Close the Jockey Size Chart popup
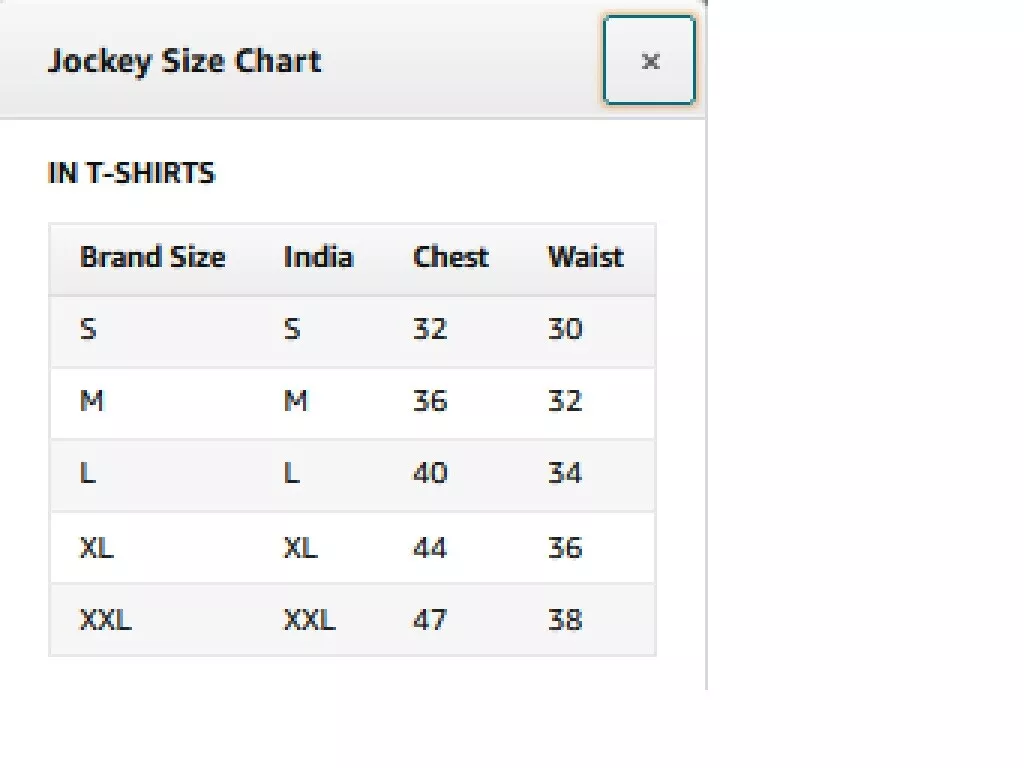Screen dimensions: 1024x768 coord(649,60)
